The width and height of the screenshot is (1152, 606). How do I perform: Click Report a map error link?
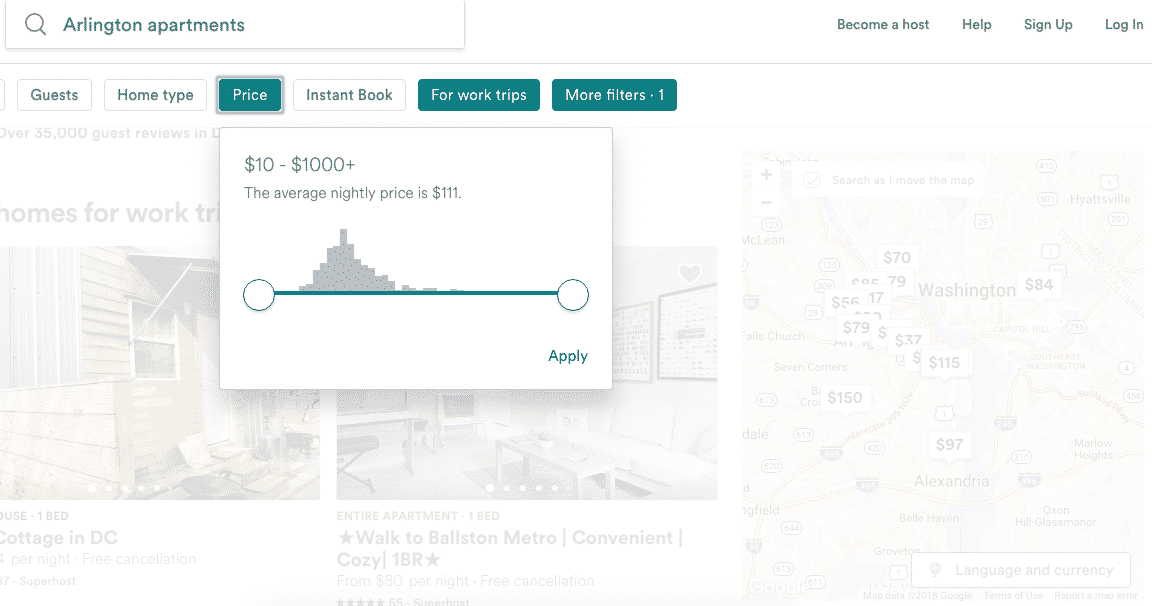tap(1095, 596)
